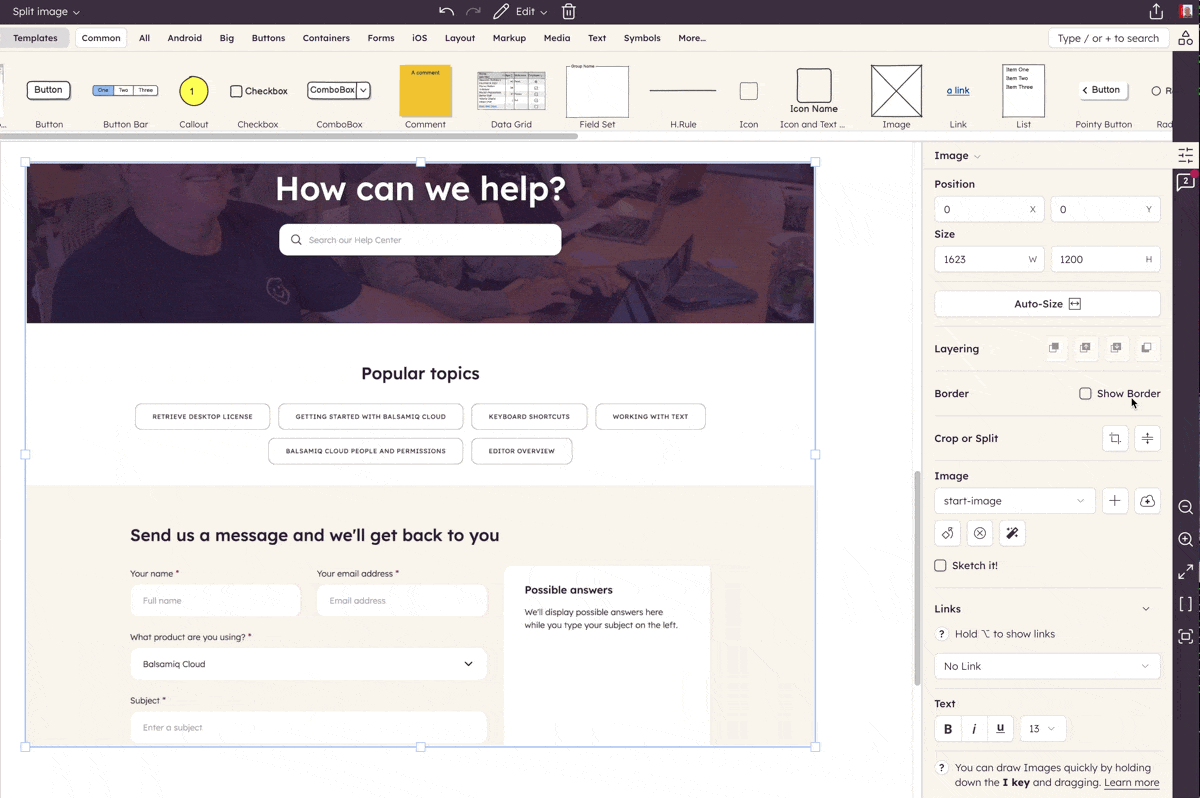Click the trash delete icon

coord(569,12)
